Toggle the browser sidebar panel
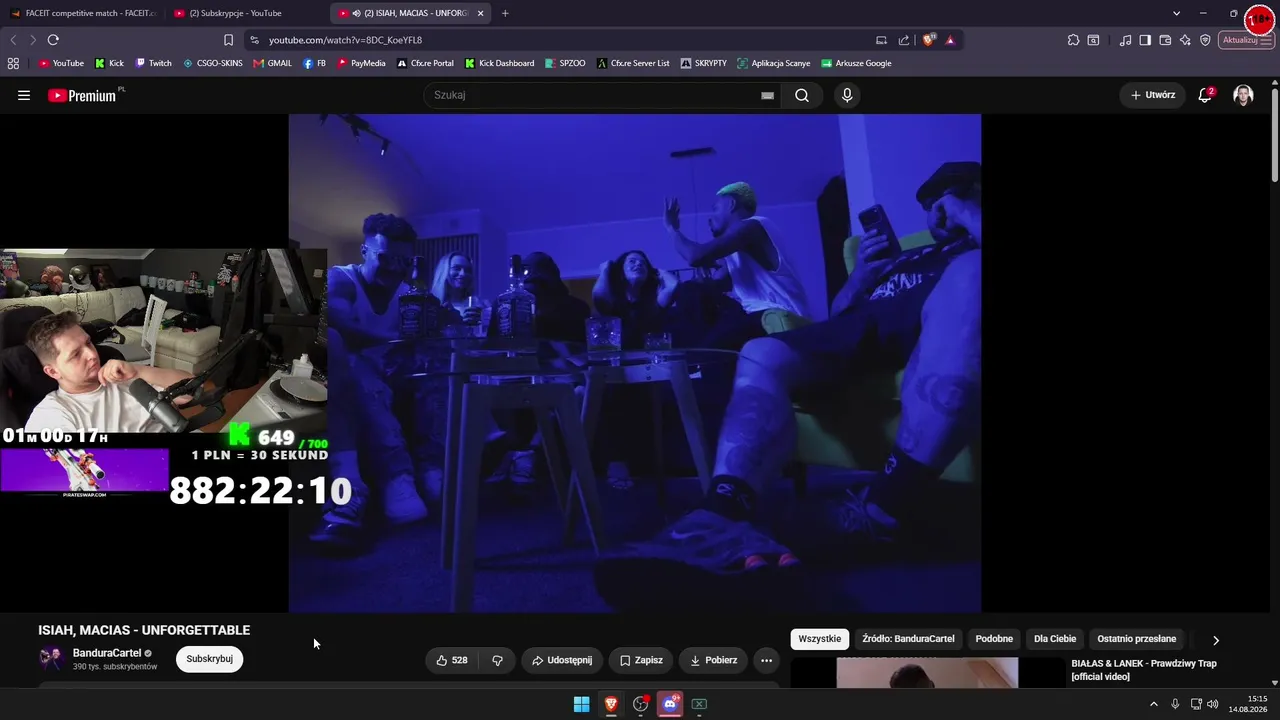The width and height of the screenshot is (1280, 720). [1145, 40]
